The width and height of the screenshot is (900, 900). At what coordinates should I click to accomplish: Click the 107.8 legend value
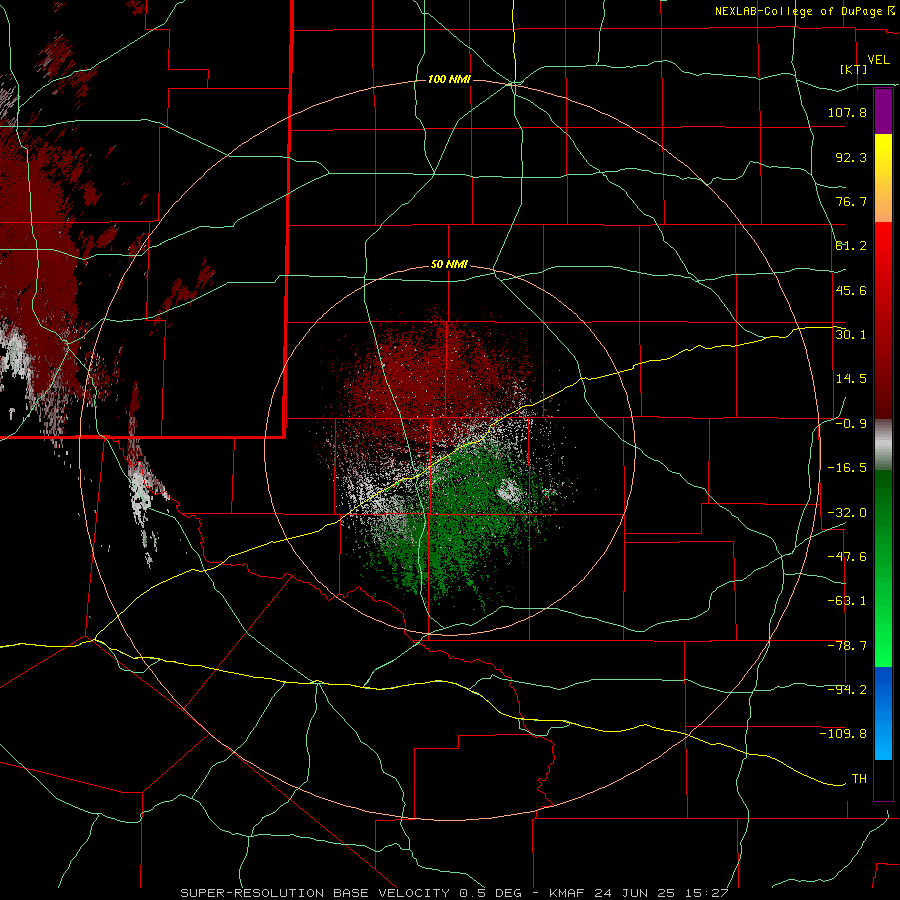click(847, 112)
